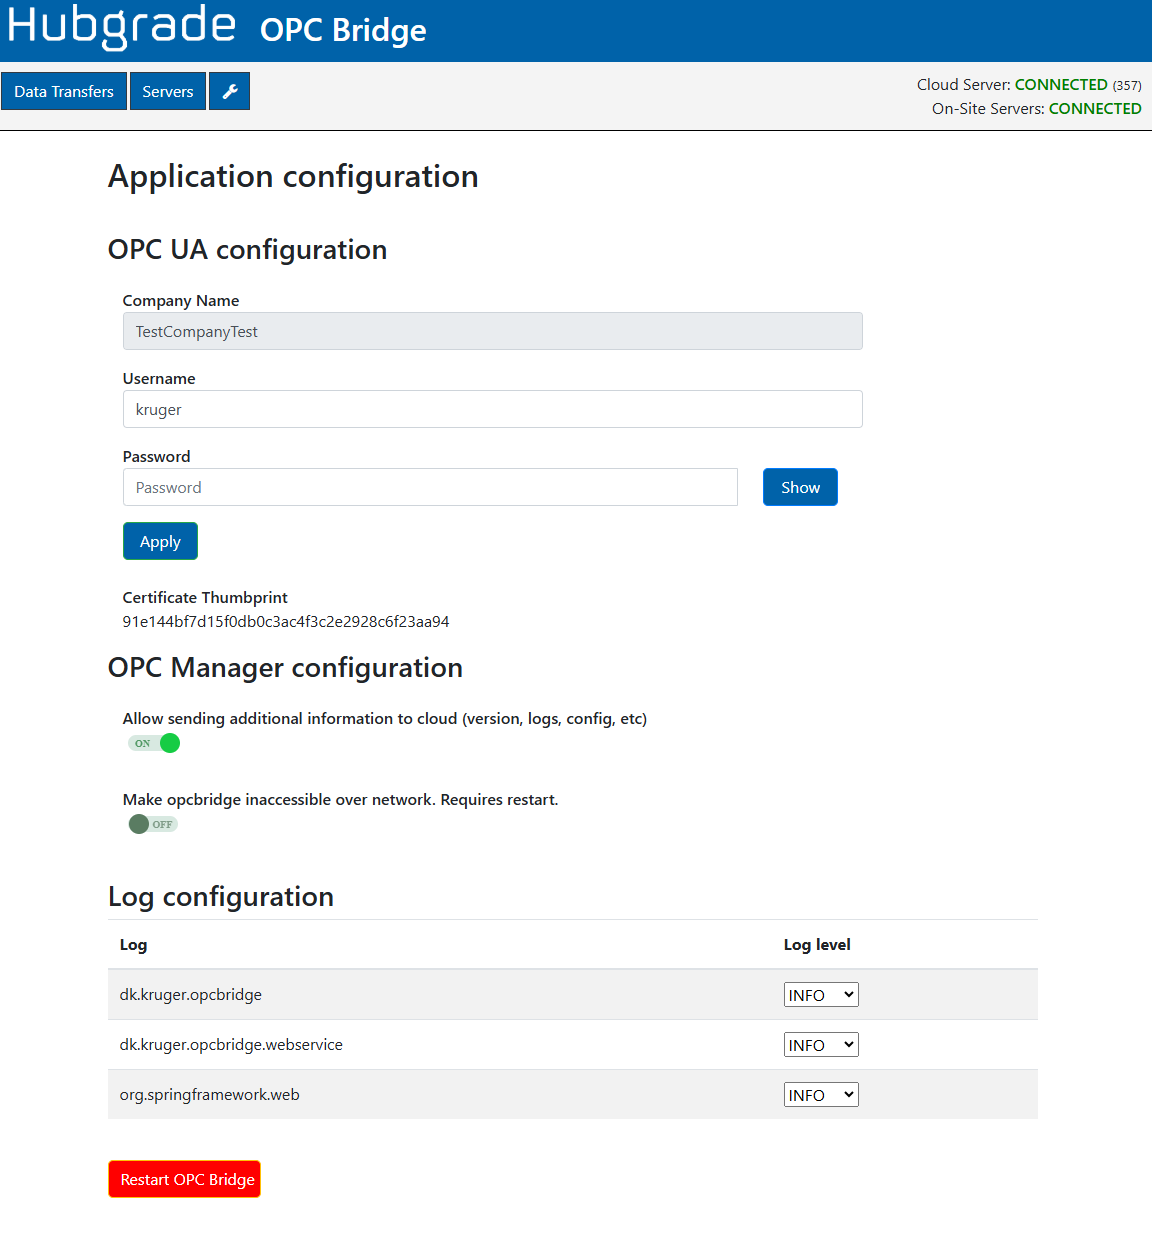Click the Cloud Server CONNECTED status
This screenshot has height=1237, width=1152.
(1060, 85)
